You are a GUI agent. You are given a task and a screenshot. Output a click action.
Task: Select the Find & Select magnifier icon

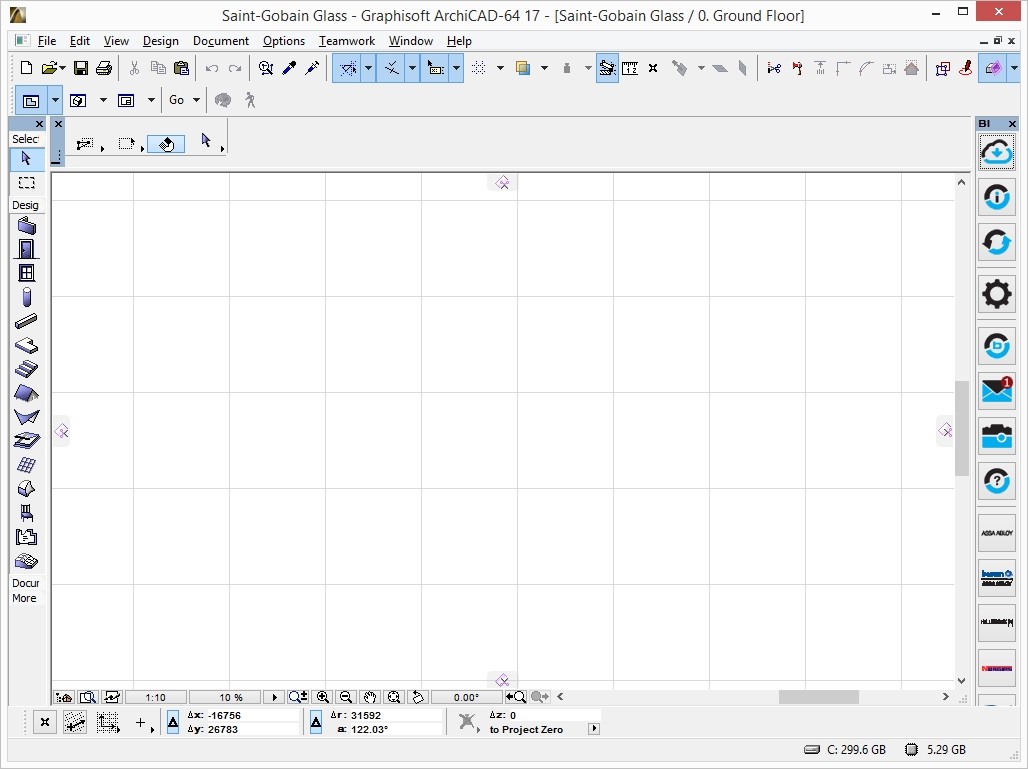click(266, 68)
